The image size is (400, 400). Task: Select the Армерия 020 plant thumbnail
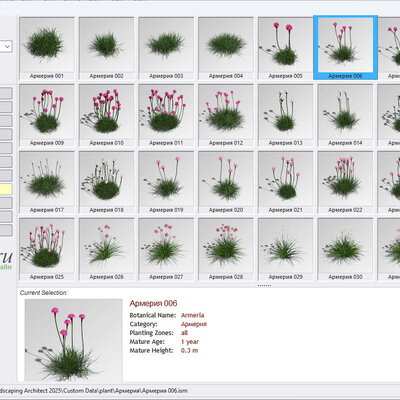click(226, 182)
